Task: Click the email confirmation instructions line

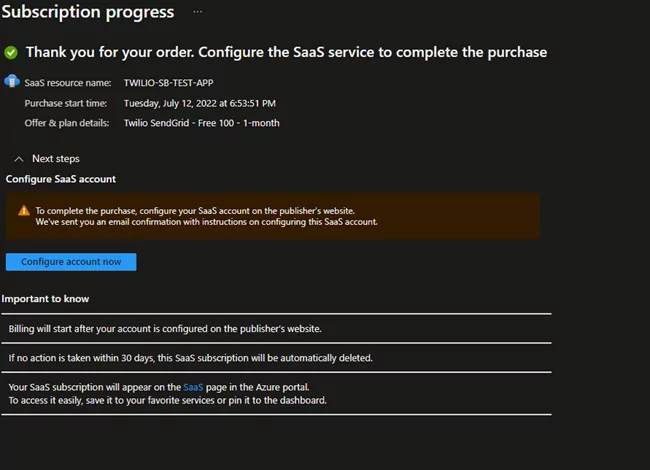Action: 206,222
